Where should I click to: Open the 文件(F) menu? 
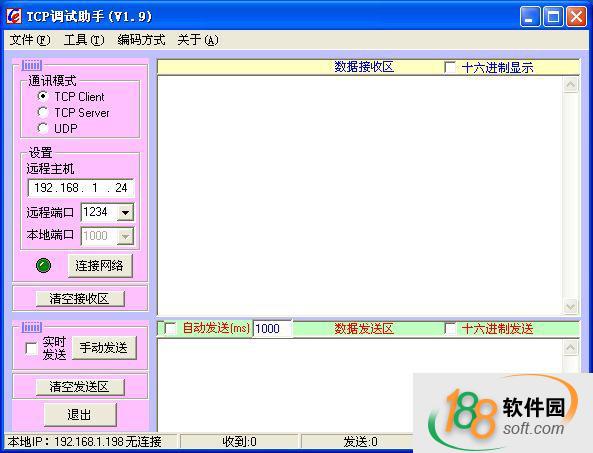[29, 40]
